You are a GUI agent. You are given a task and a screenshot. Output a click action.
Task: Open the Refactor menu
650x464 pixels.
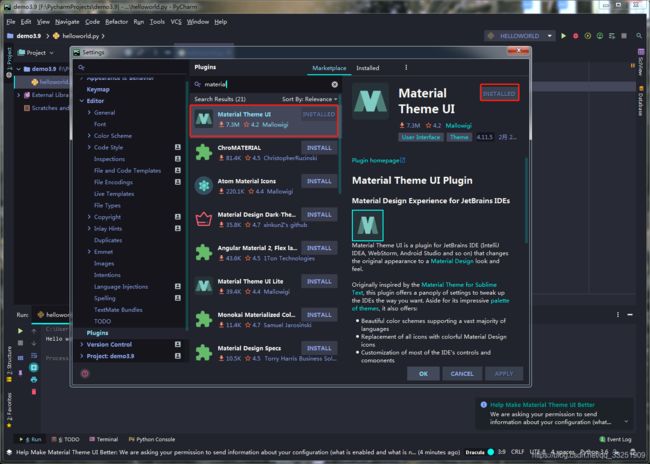click(x=116, y=22)
